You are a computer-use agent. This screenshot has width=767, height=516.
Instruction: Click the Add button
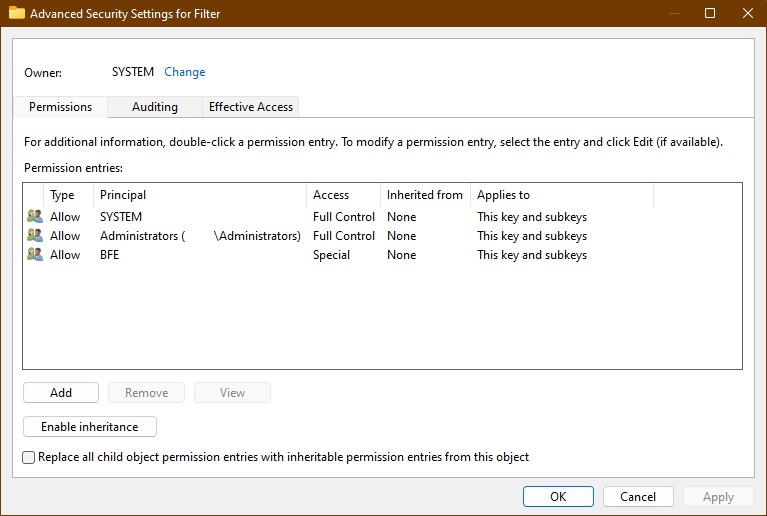(x=61, y=392)
